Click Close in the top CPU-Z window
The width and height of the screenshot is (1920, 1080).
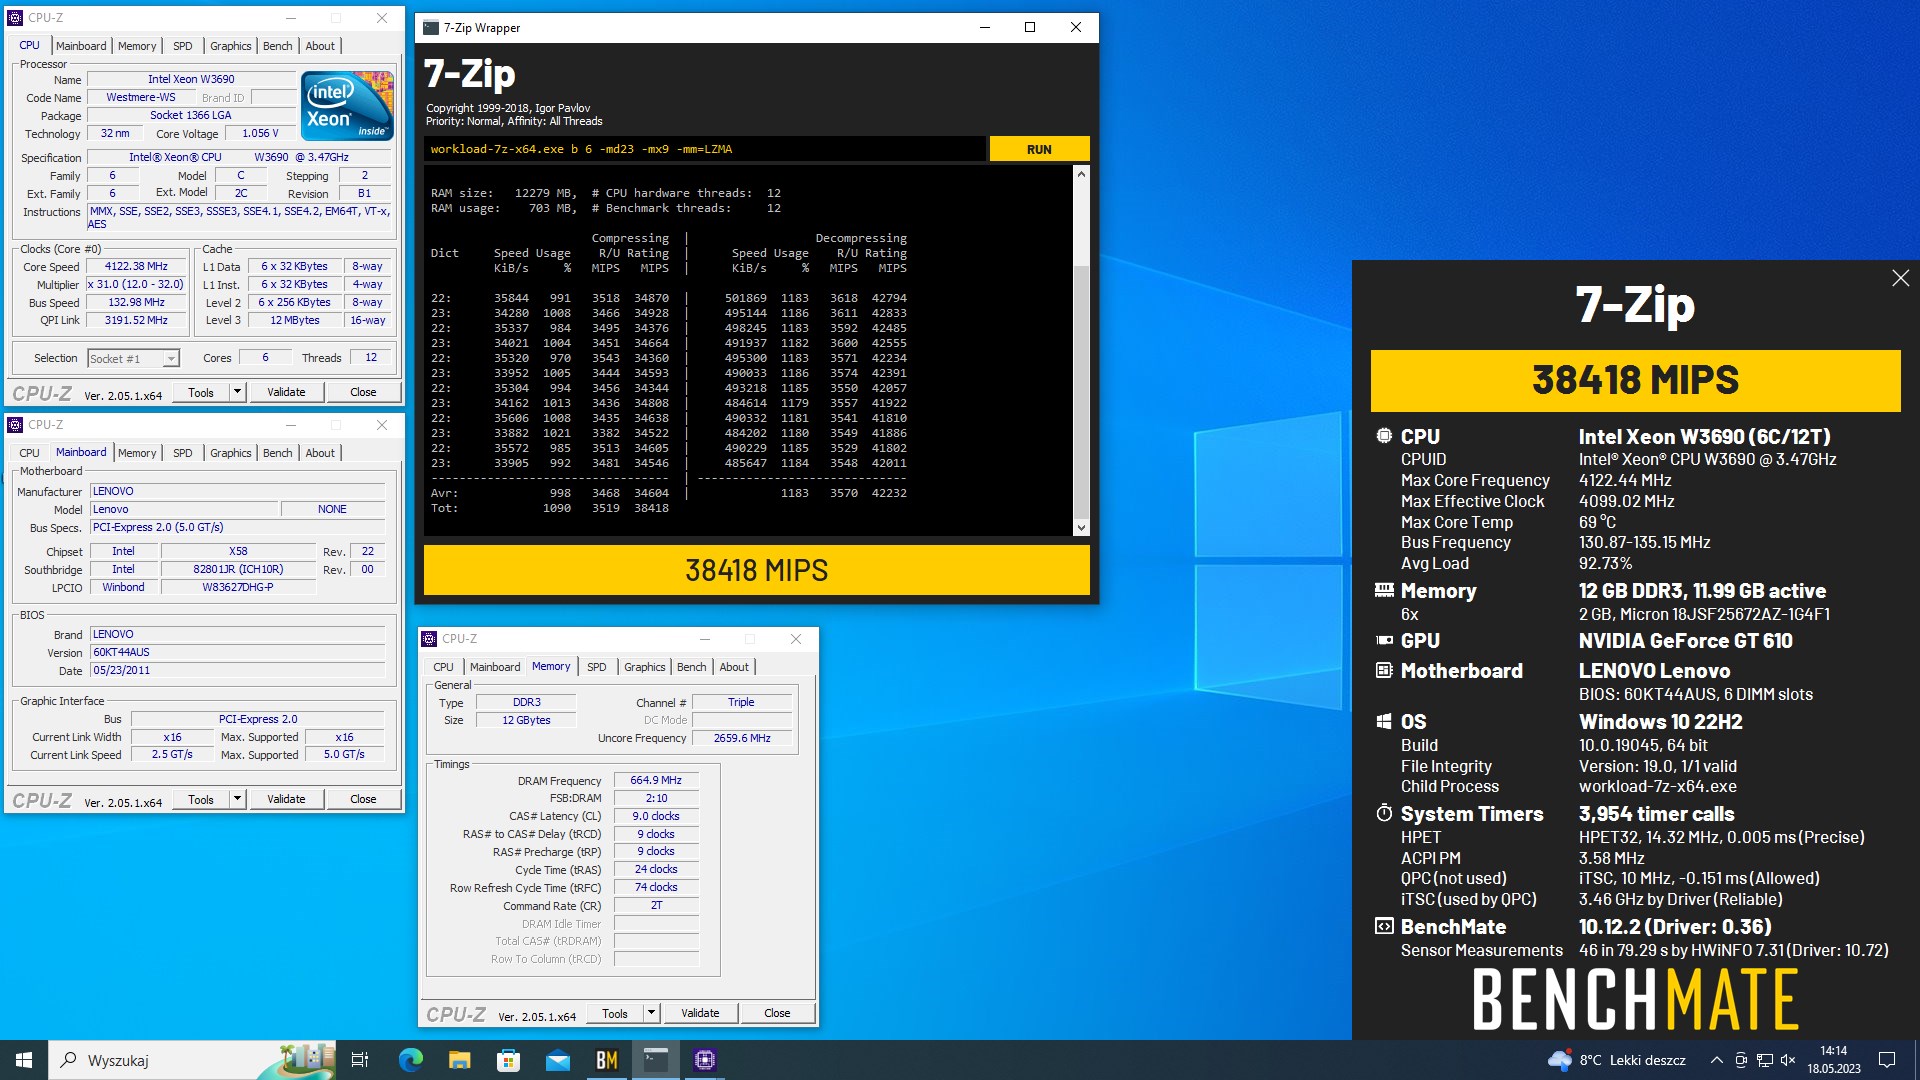(363, 392)
